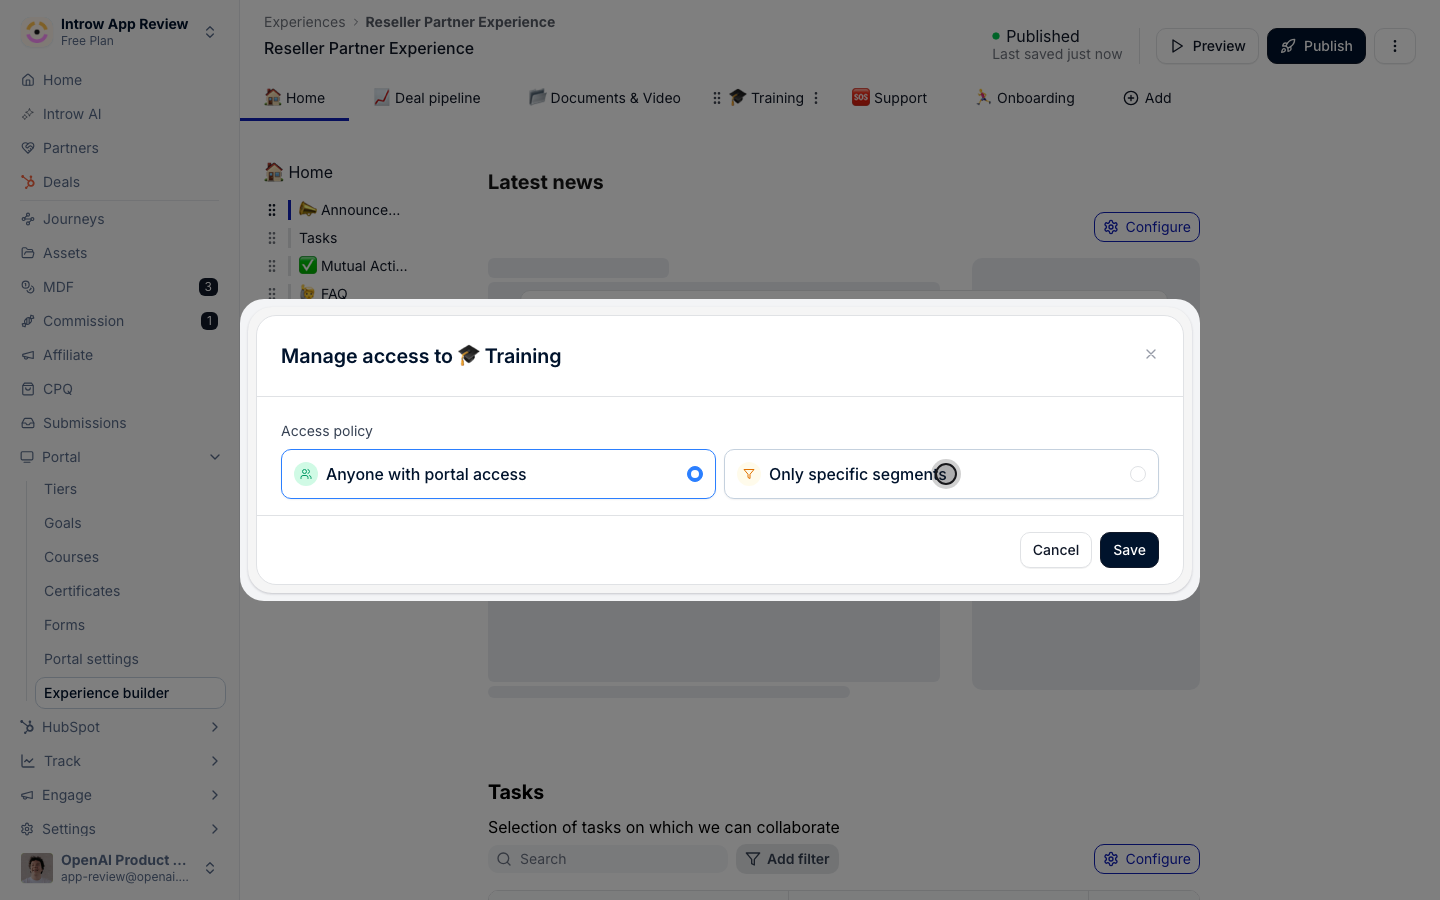Open the workspace switcher dropdown arrows
1440x900 pixels.
[210, 32]
